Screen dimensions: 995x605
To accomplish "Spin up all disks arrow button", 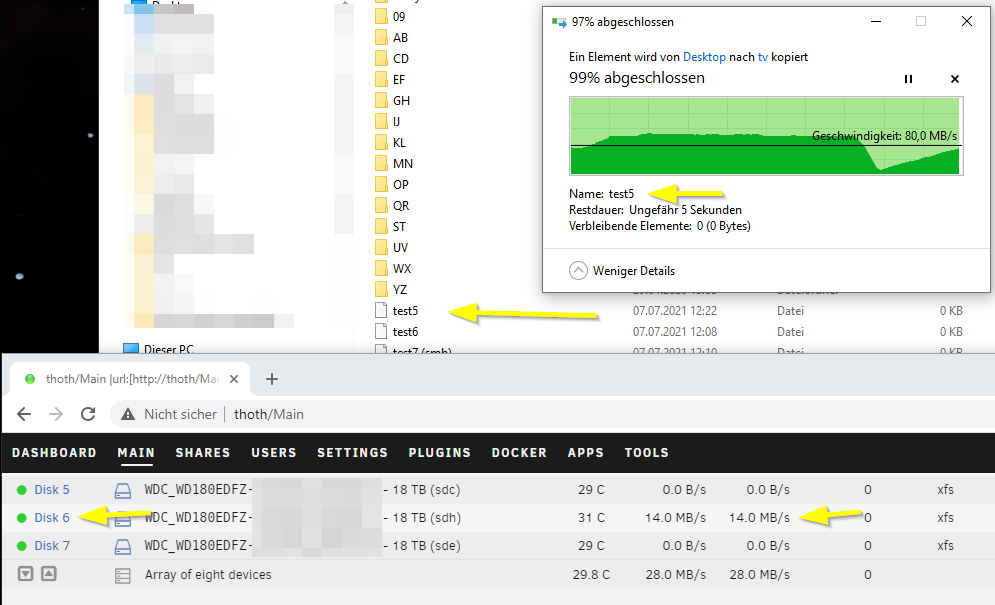I will [x=49, y=574].
